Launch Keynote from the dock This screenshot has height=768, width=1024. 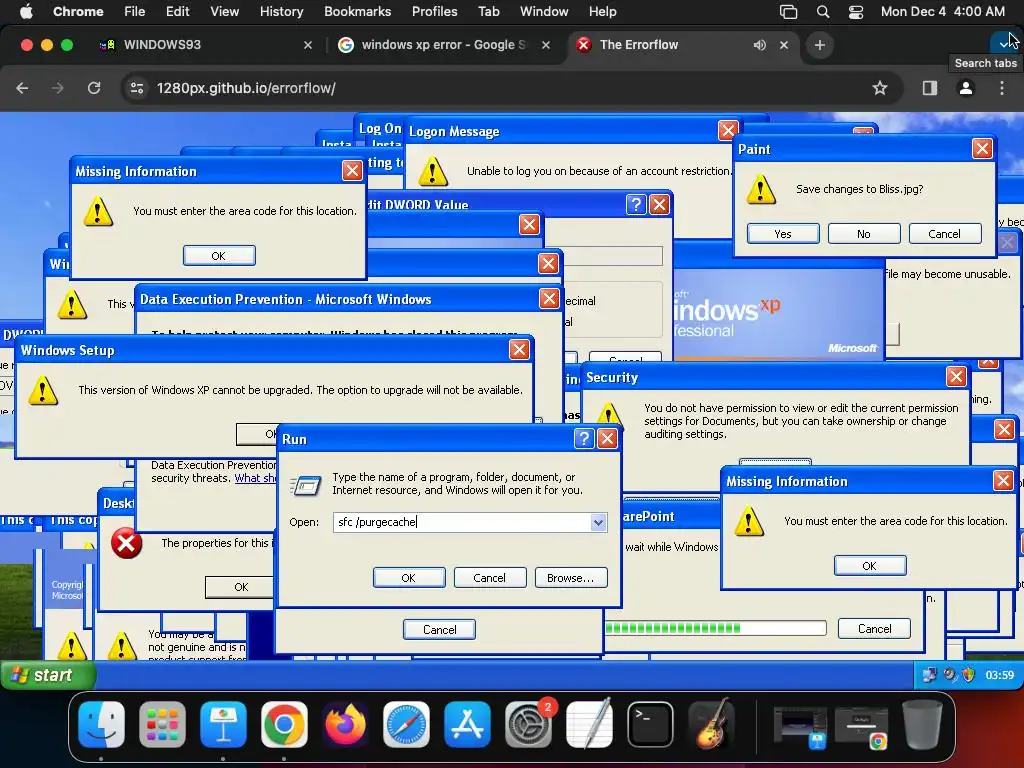coord(223,724)
